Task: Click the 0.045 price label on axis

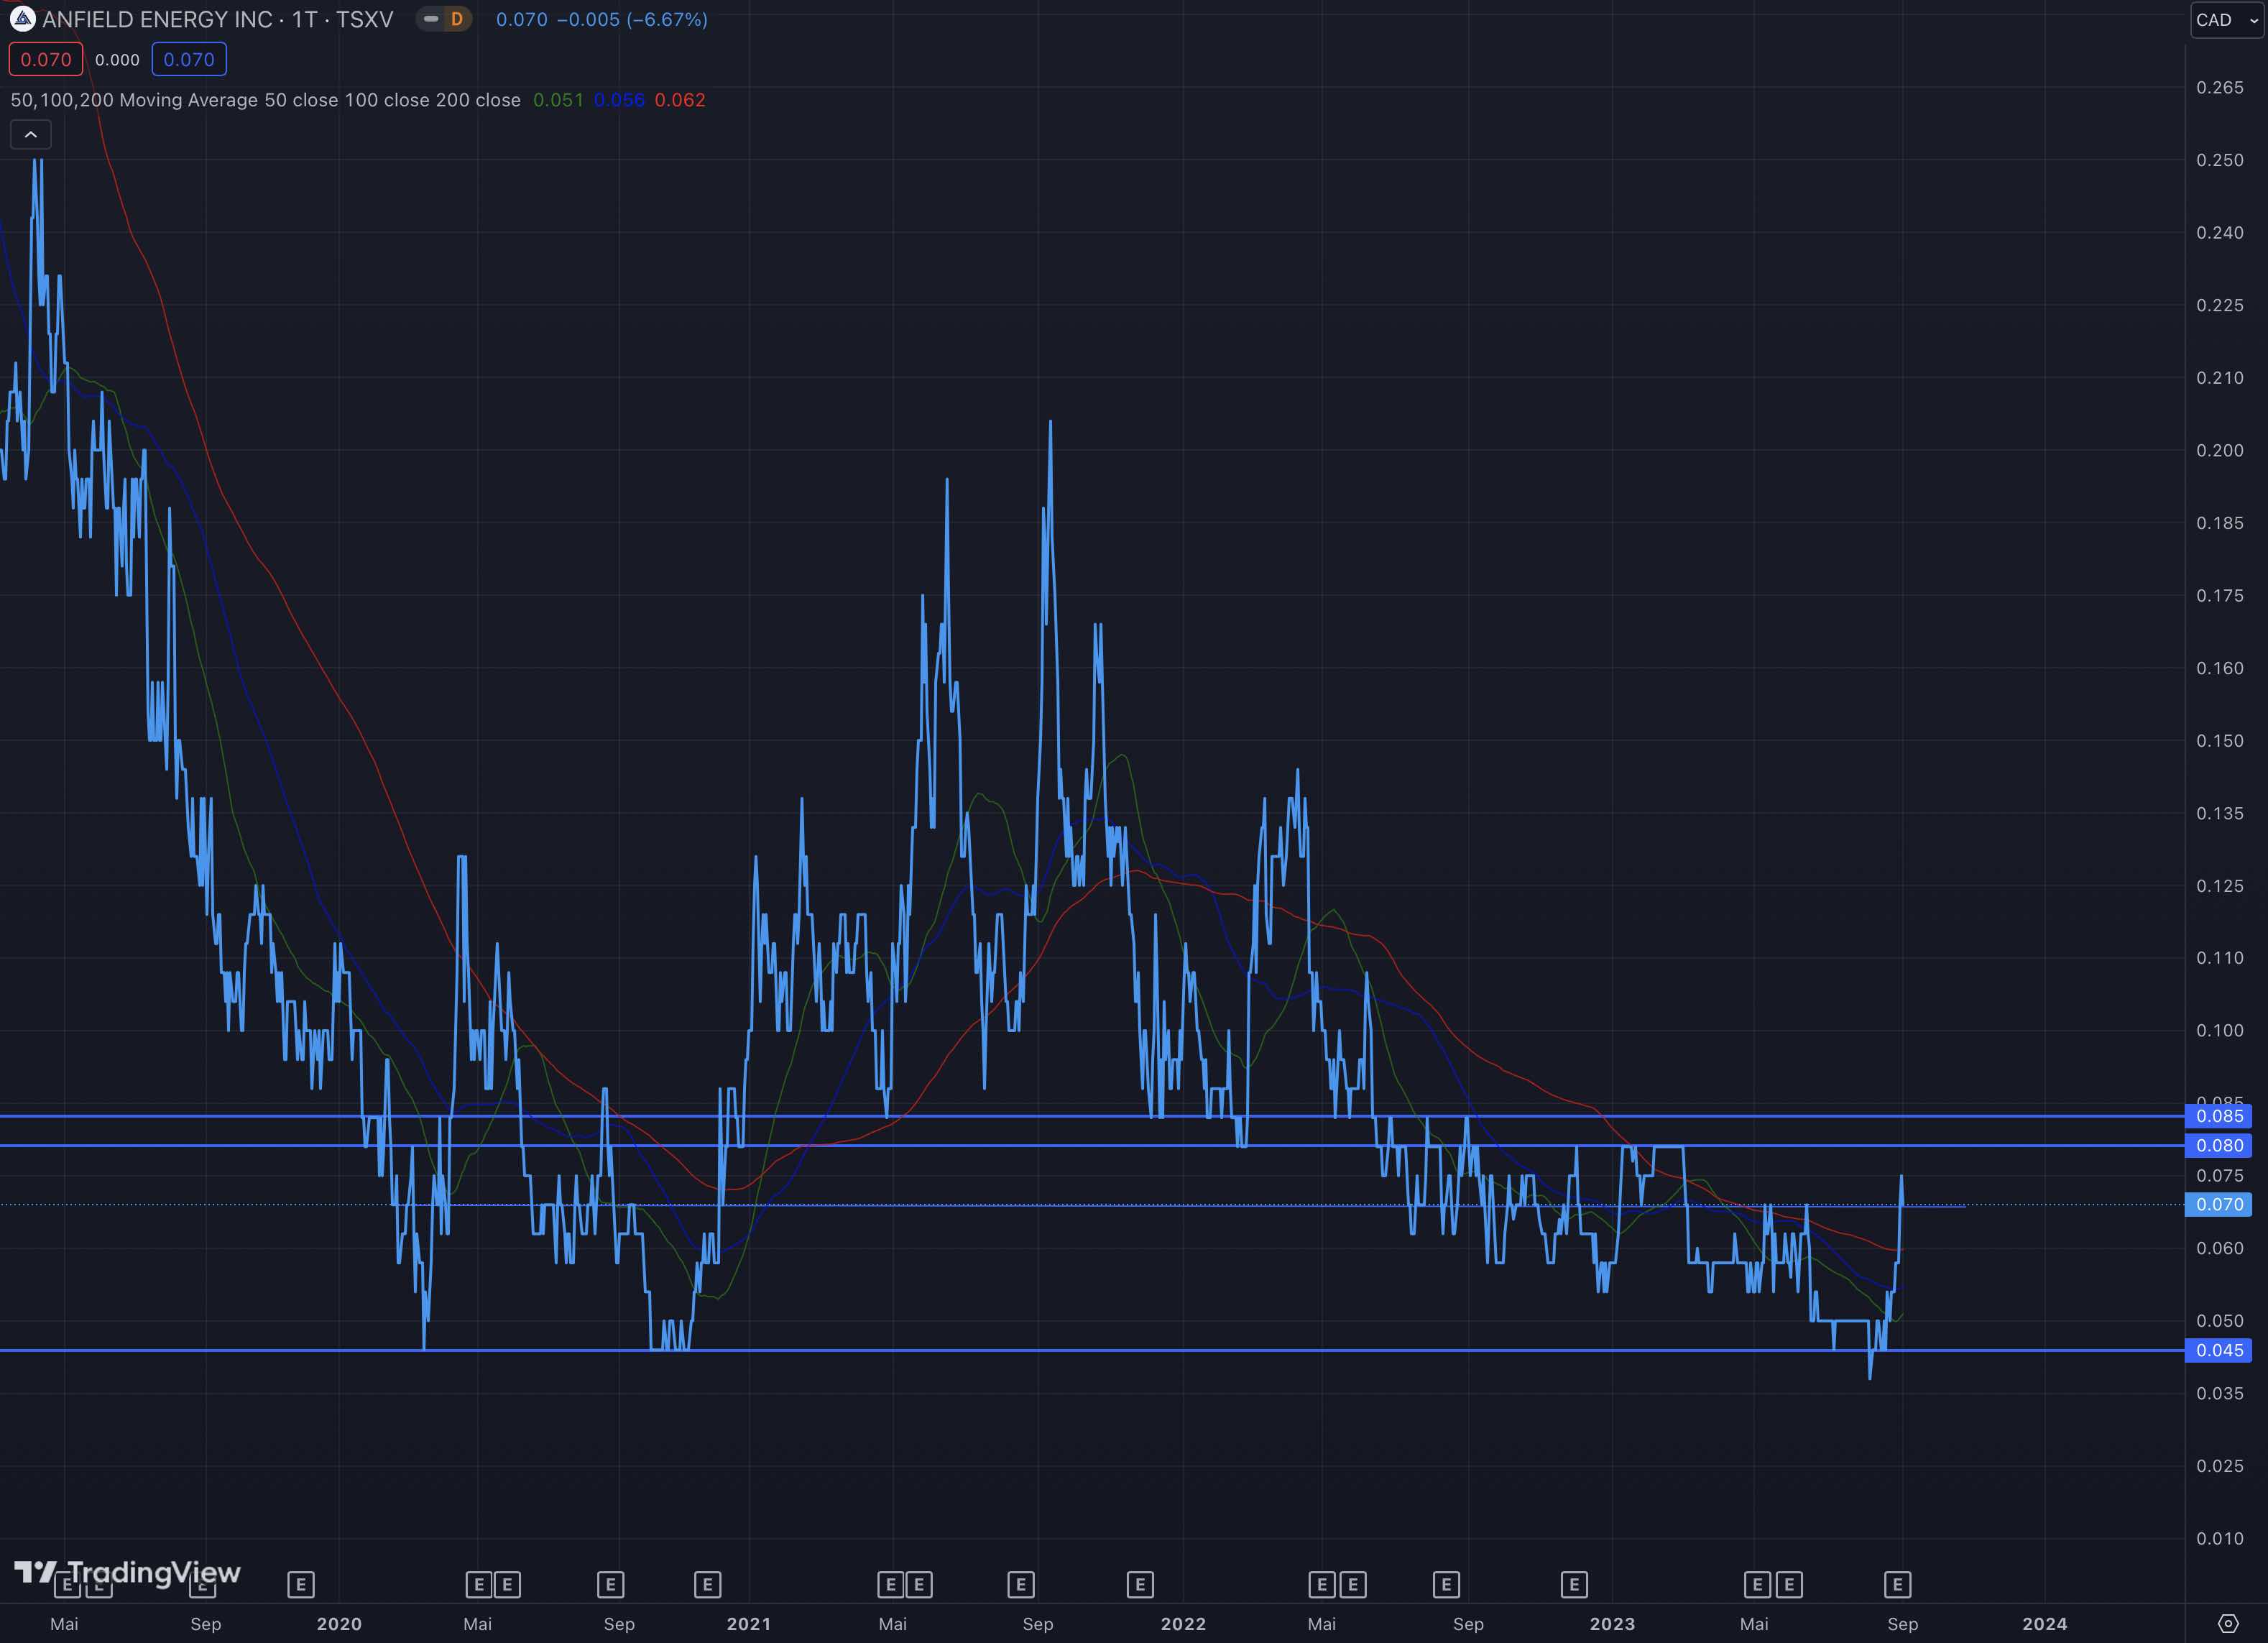Action: [2219, 1350]
